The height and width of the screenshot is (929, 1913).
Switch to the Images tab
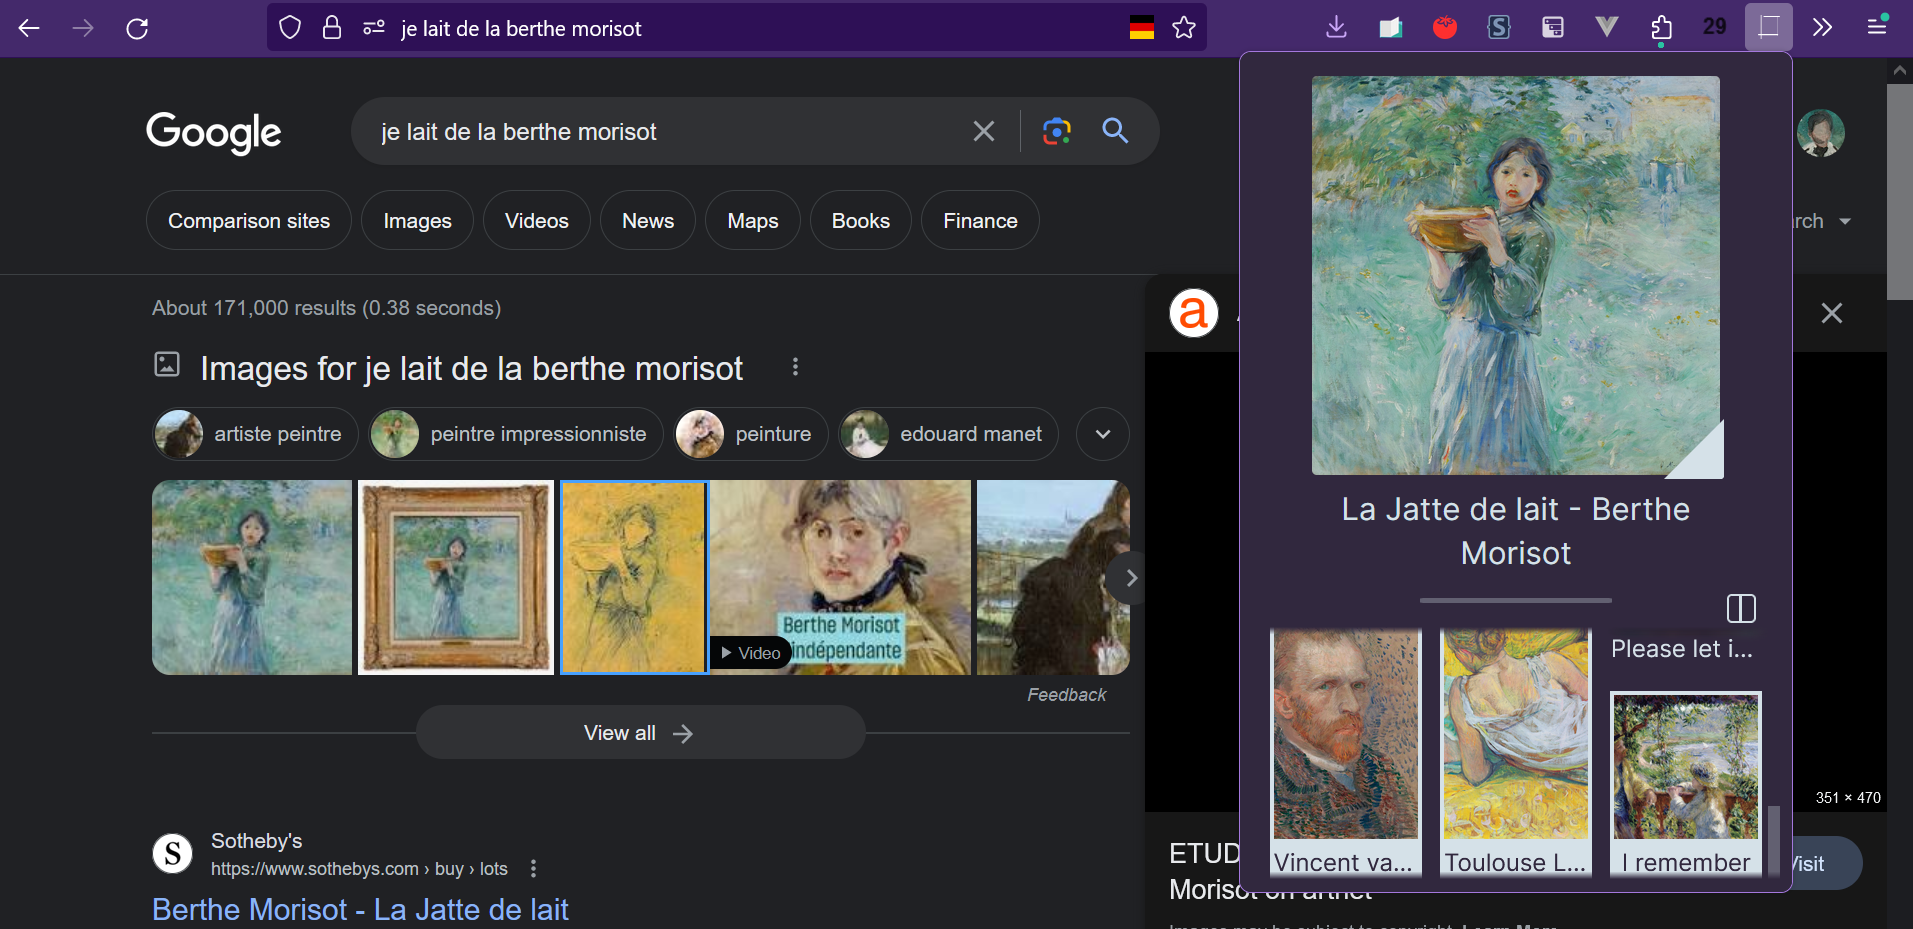point(418,221)
